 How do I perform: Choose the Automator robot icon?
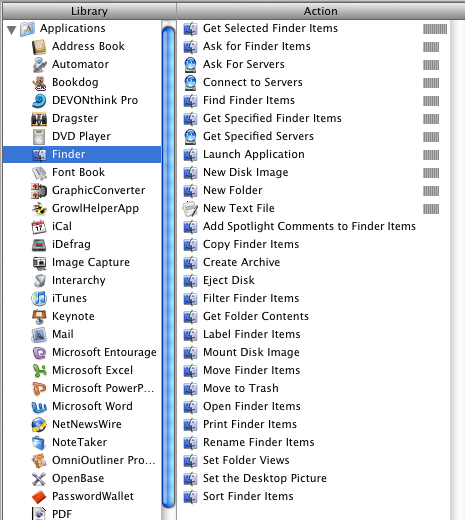[39, 65]
